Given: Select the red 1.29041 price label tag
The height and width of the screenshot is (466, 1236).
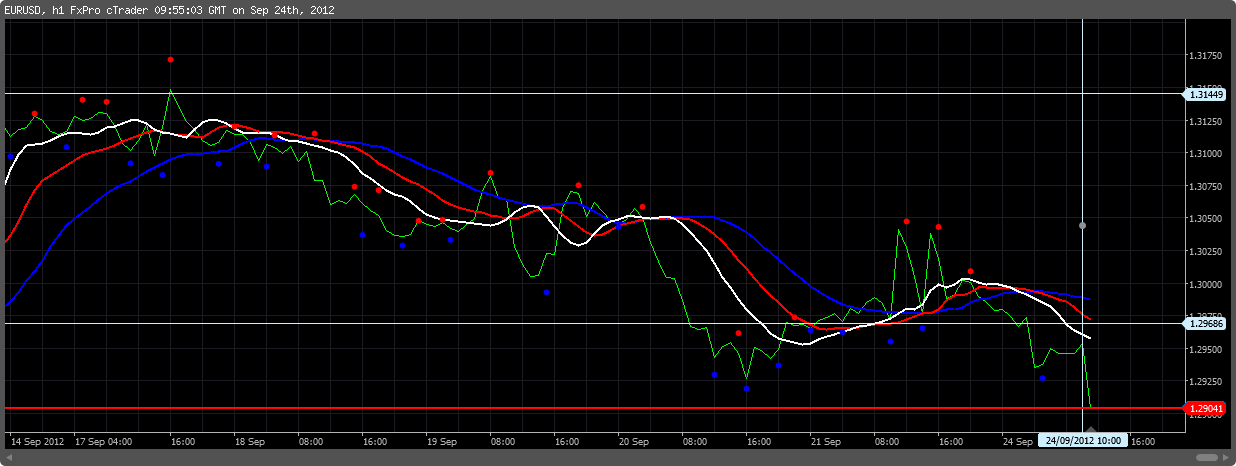Looking at the screenshot, I should [1206, 408].
